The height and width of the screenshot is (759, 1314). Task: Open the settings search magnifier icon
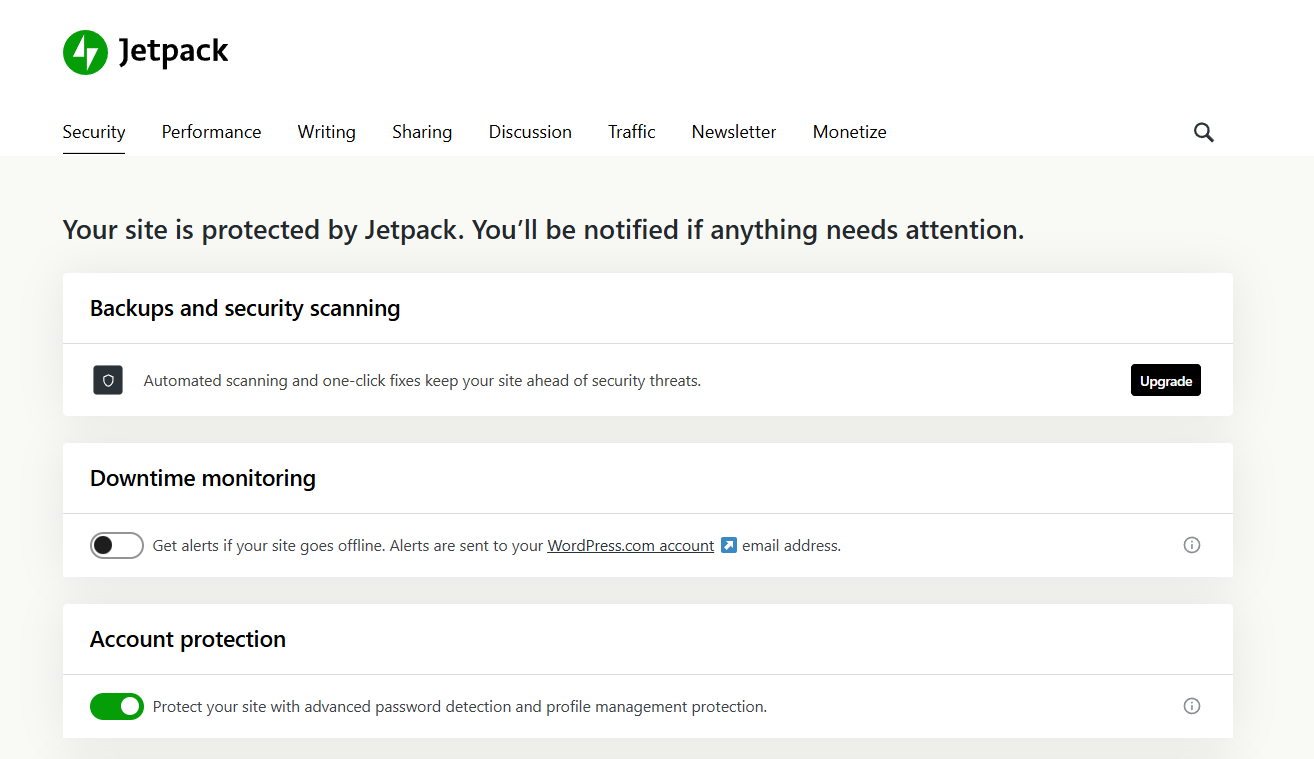(x=1204, y=132)
